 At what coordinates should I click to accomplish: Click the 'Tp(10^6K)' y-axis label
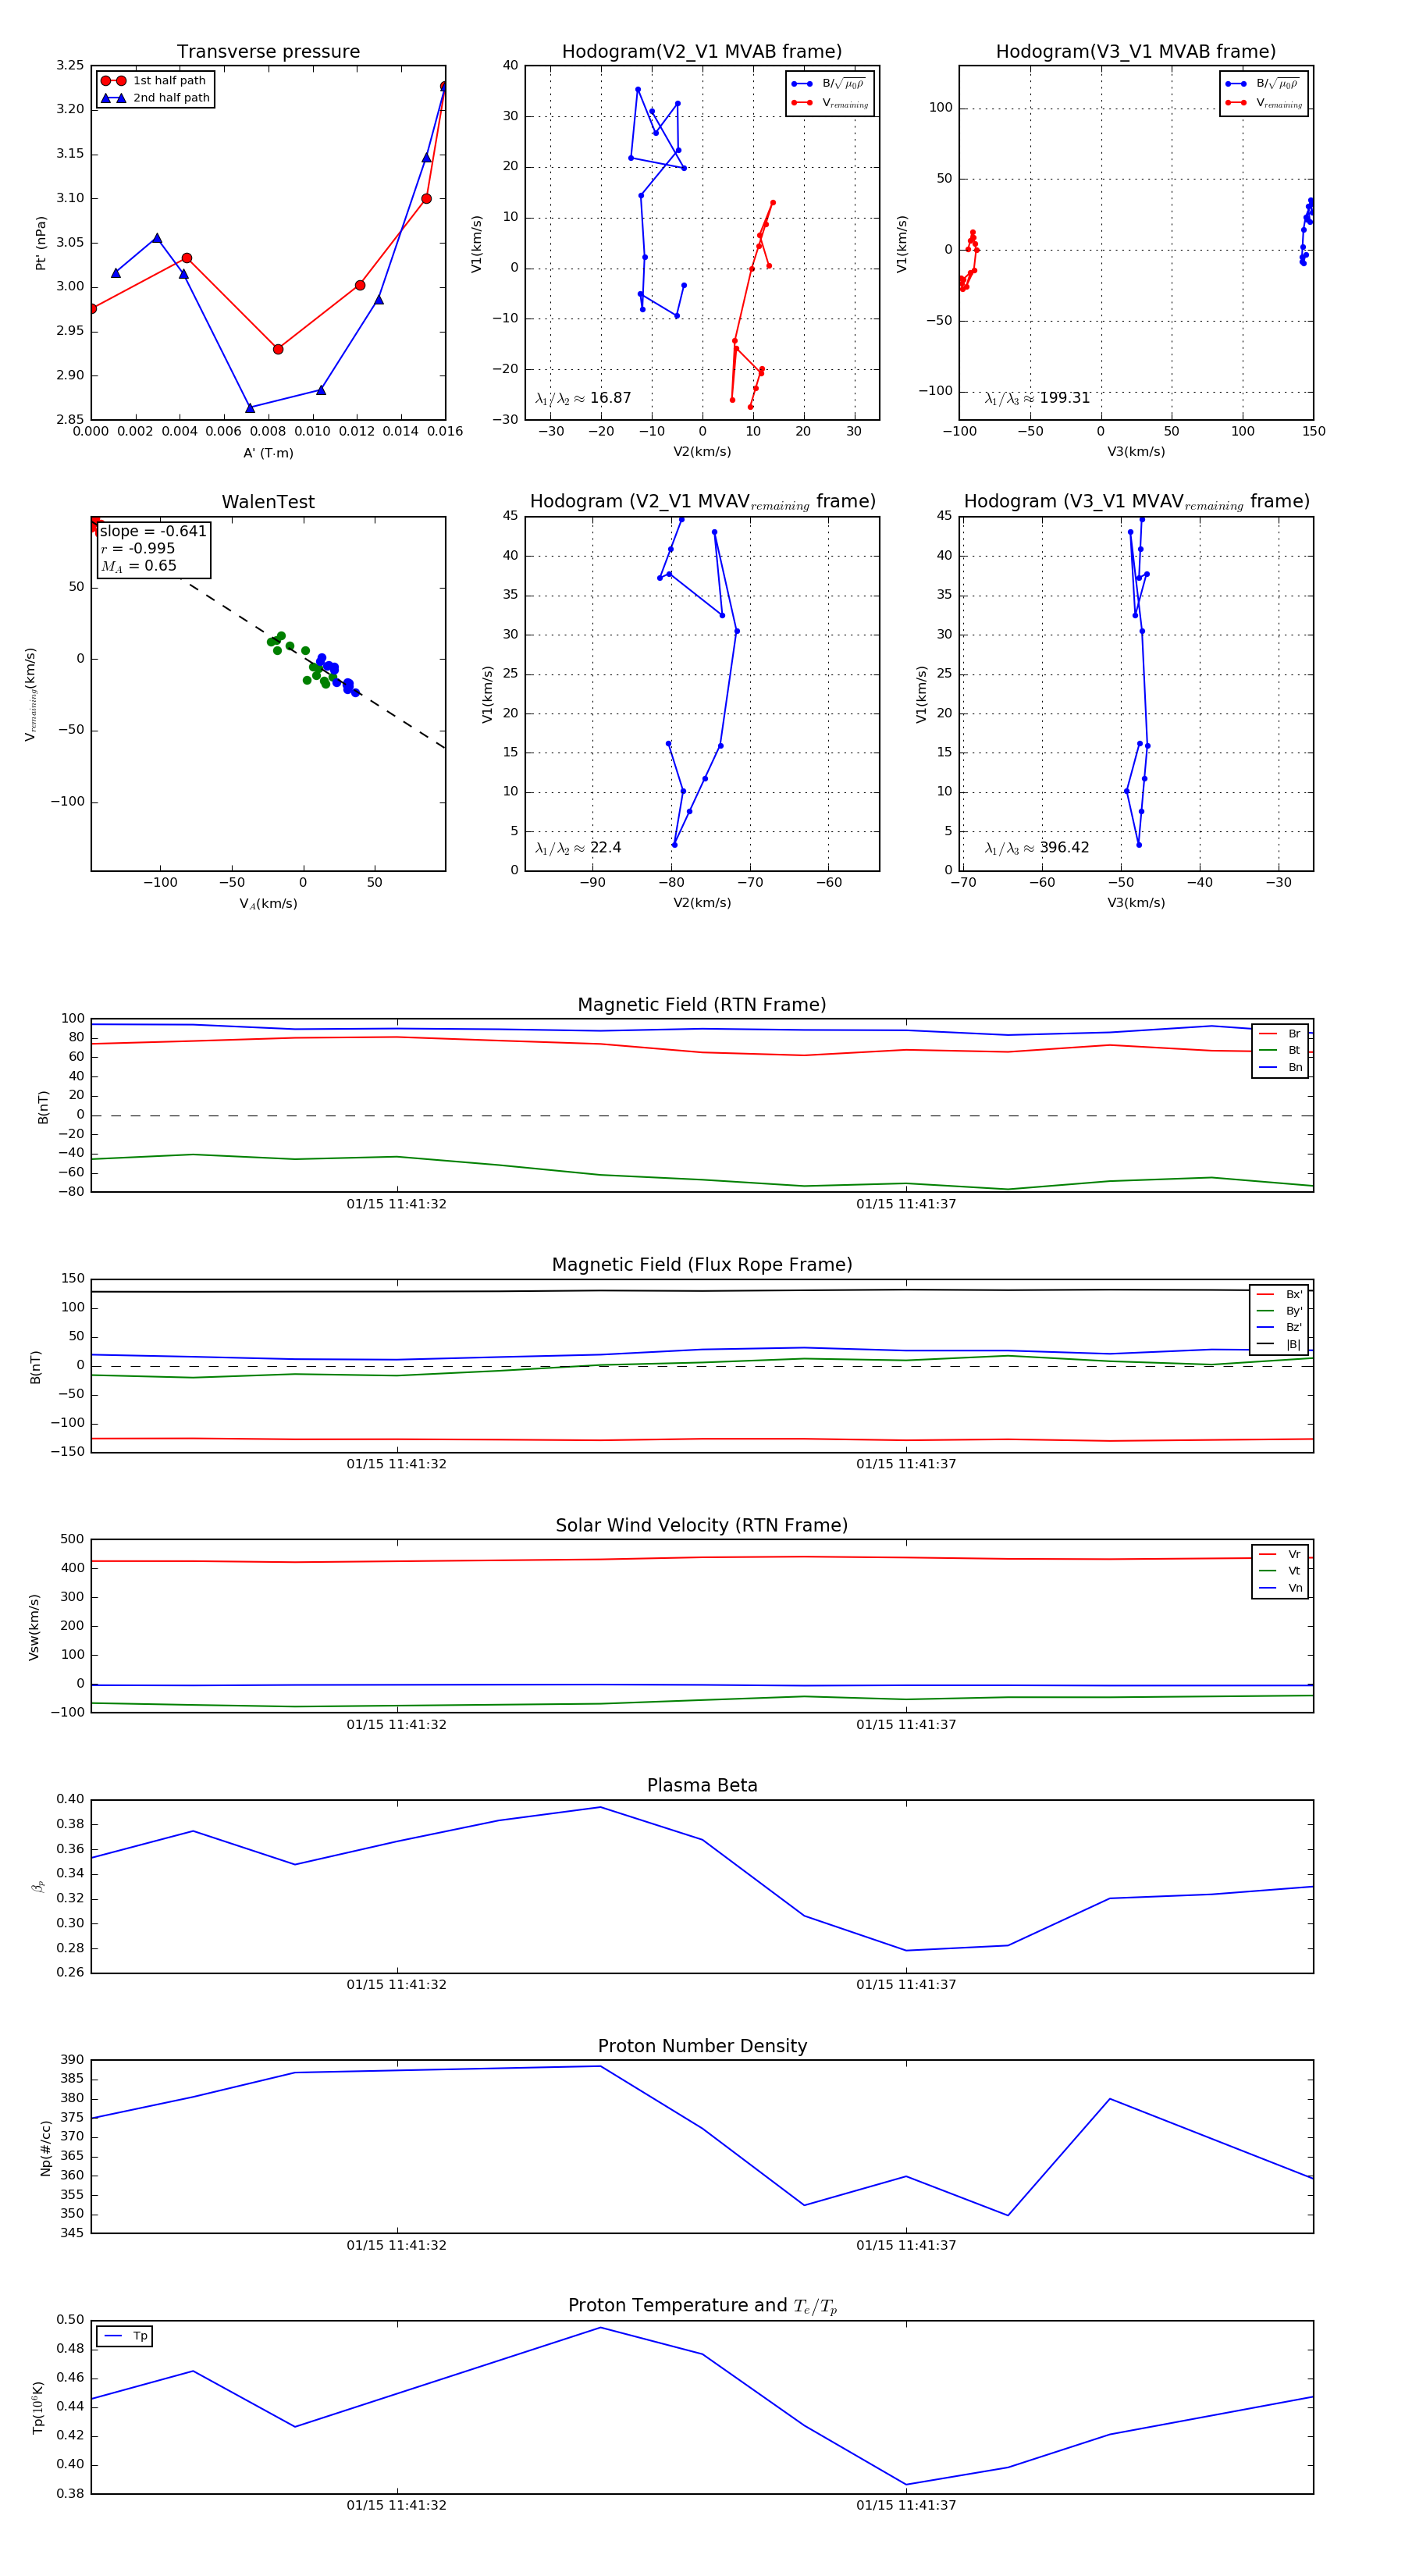click(38, 2407)
